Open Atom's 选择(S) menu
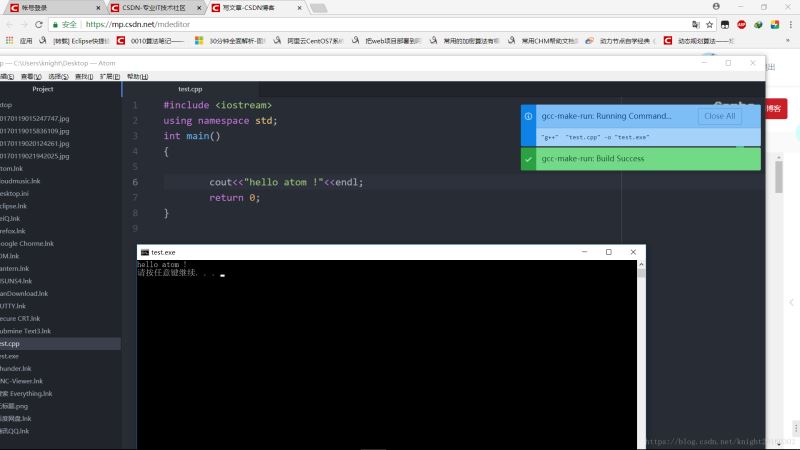 tap(58, 77)
